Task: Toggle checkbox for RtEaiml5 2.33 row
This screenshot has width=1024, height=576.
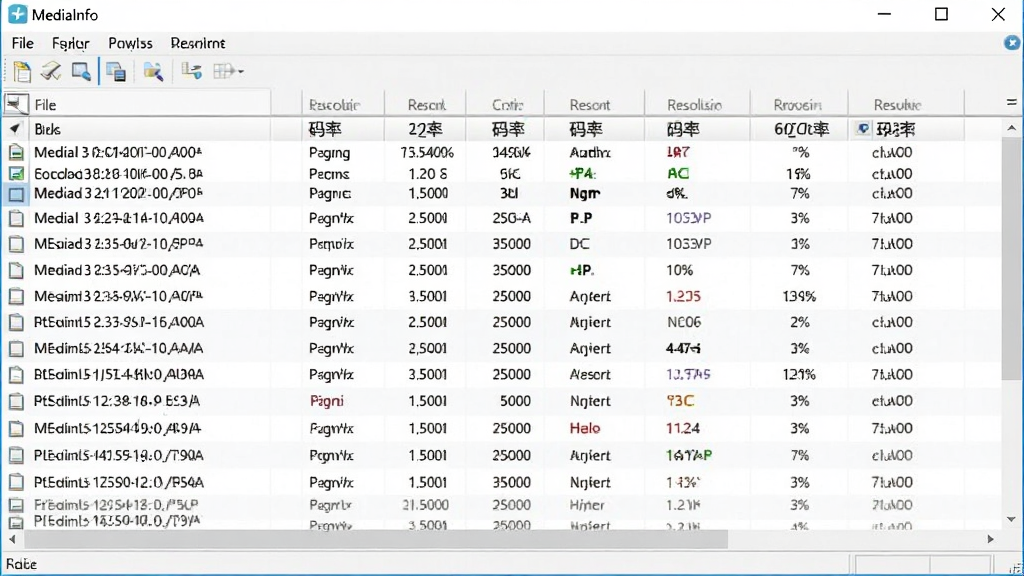Action: pyautogui.click(x=16, y=323)
